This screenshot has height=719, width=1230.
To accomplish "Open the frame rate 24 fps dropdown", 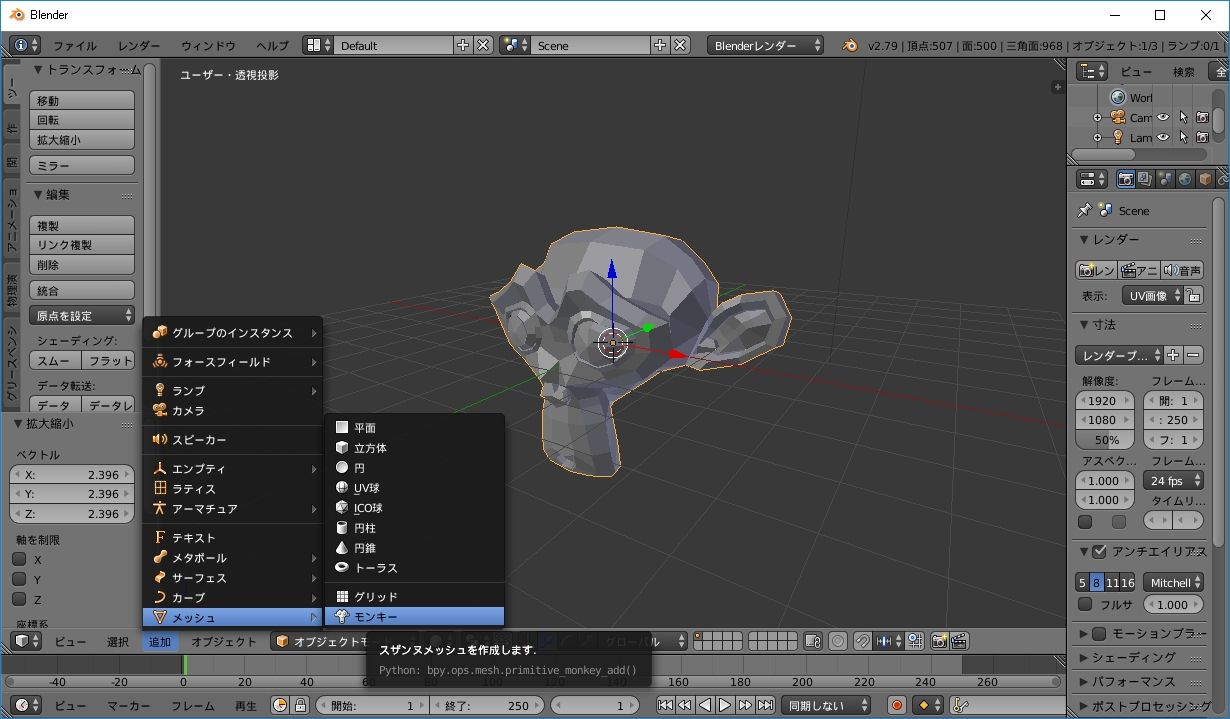I will (x=1173, y=481).
